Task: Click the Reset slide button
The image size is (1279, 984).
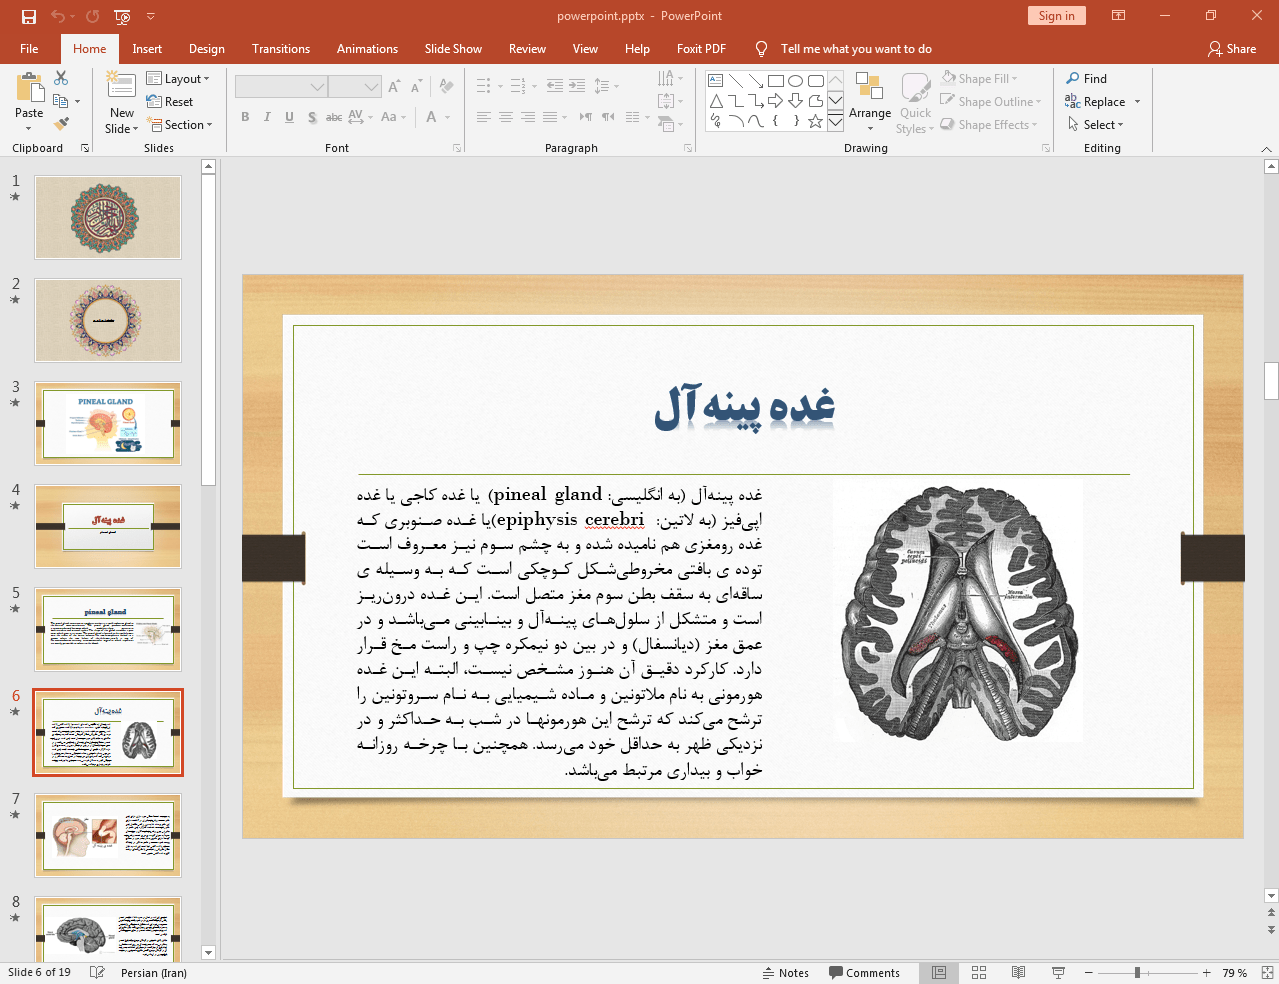Action: [170, 102]
